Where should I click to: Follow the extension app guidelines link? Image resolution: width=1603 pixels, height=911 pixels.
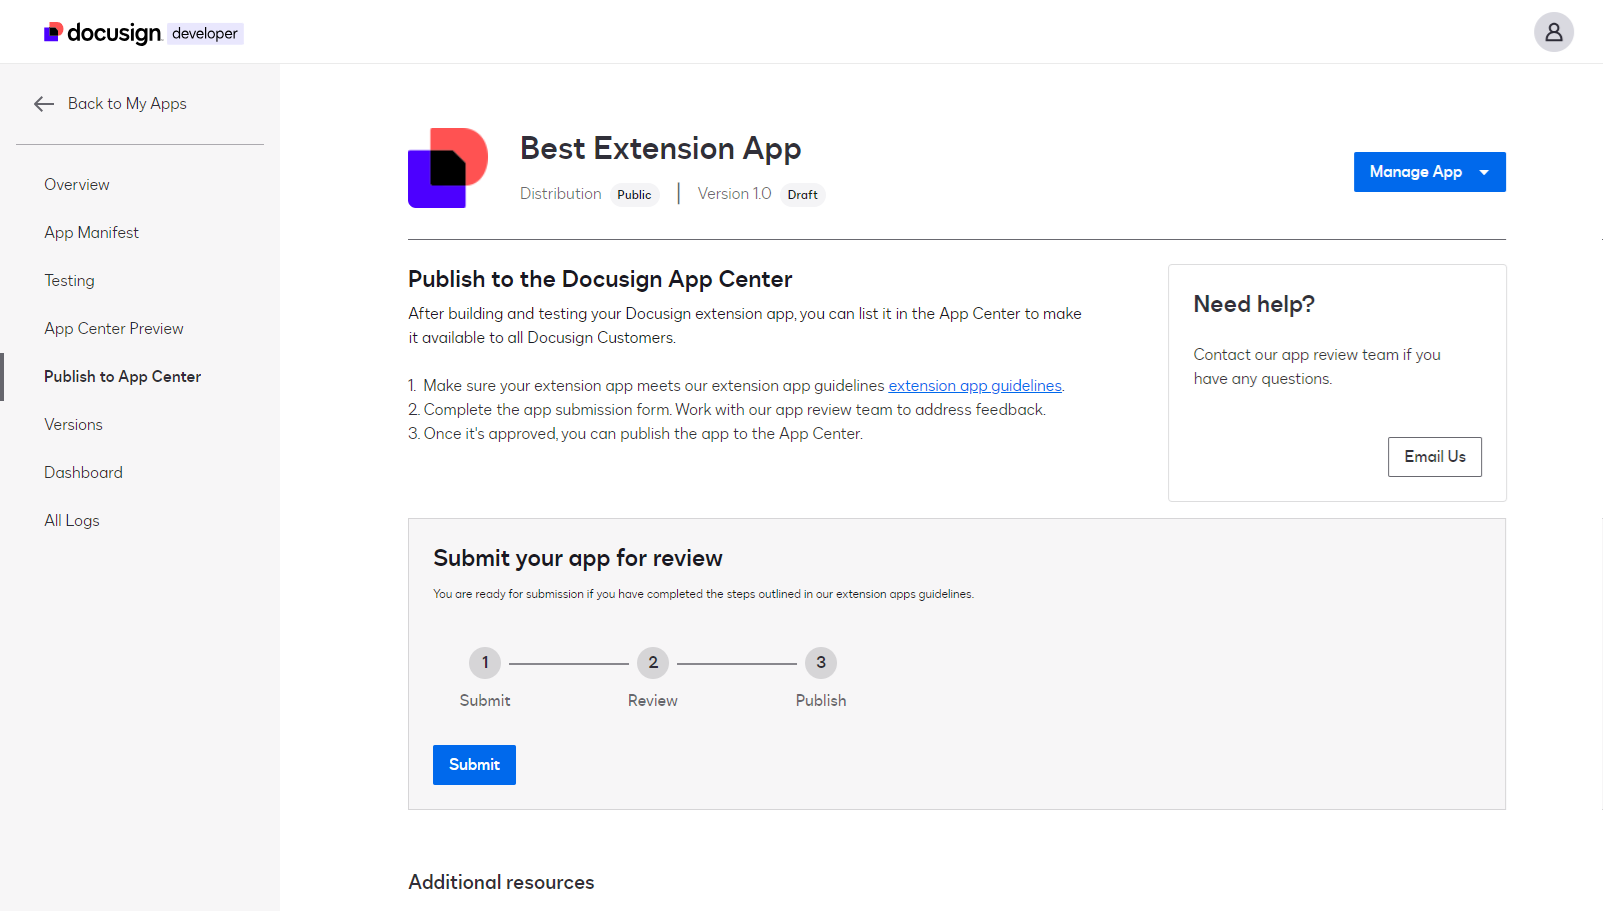975,386
